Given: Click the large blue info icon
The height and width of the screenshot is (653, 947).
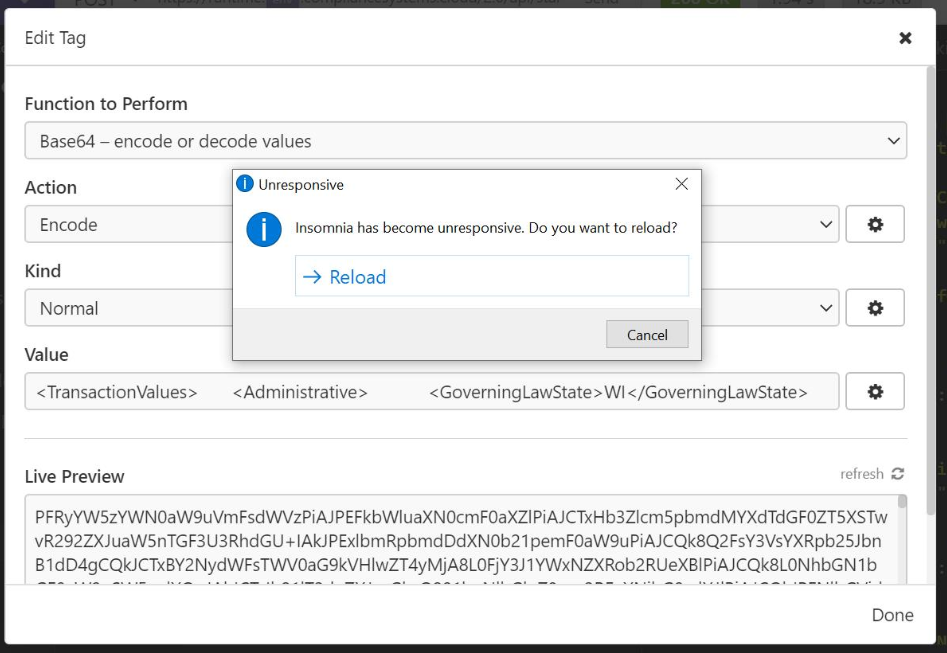Looking at the screenshot, I should (x=264, y=229).
